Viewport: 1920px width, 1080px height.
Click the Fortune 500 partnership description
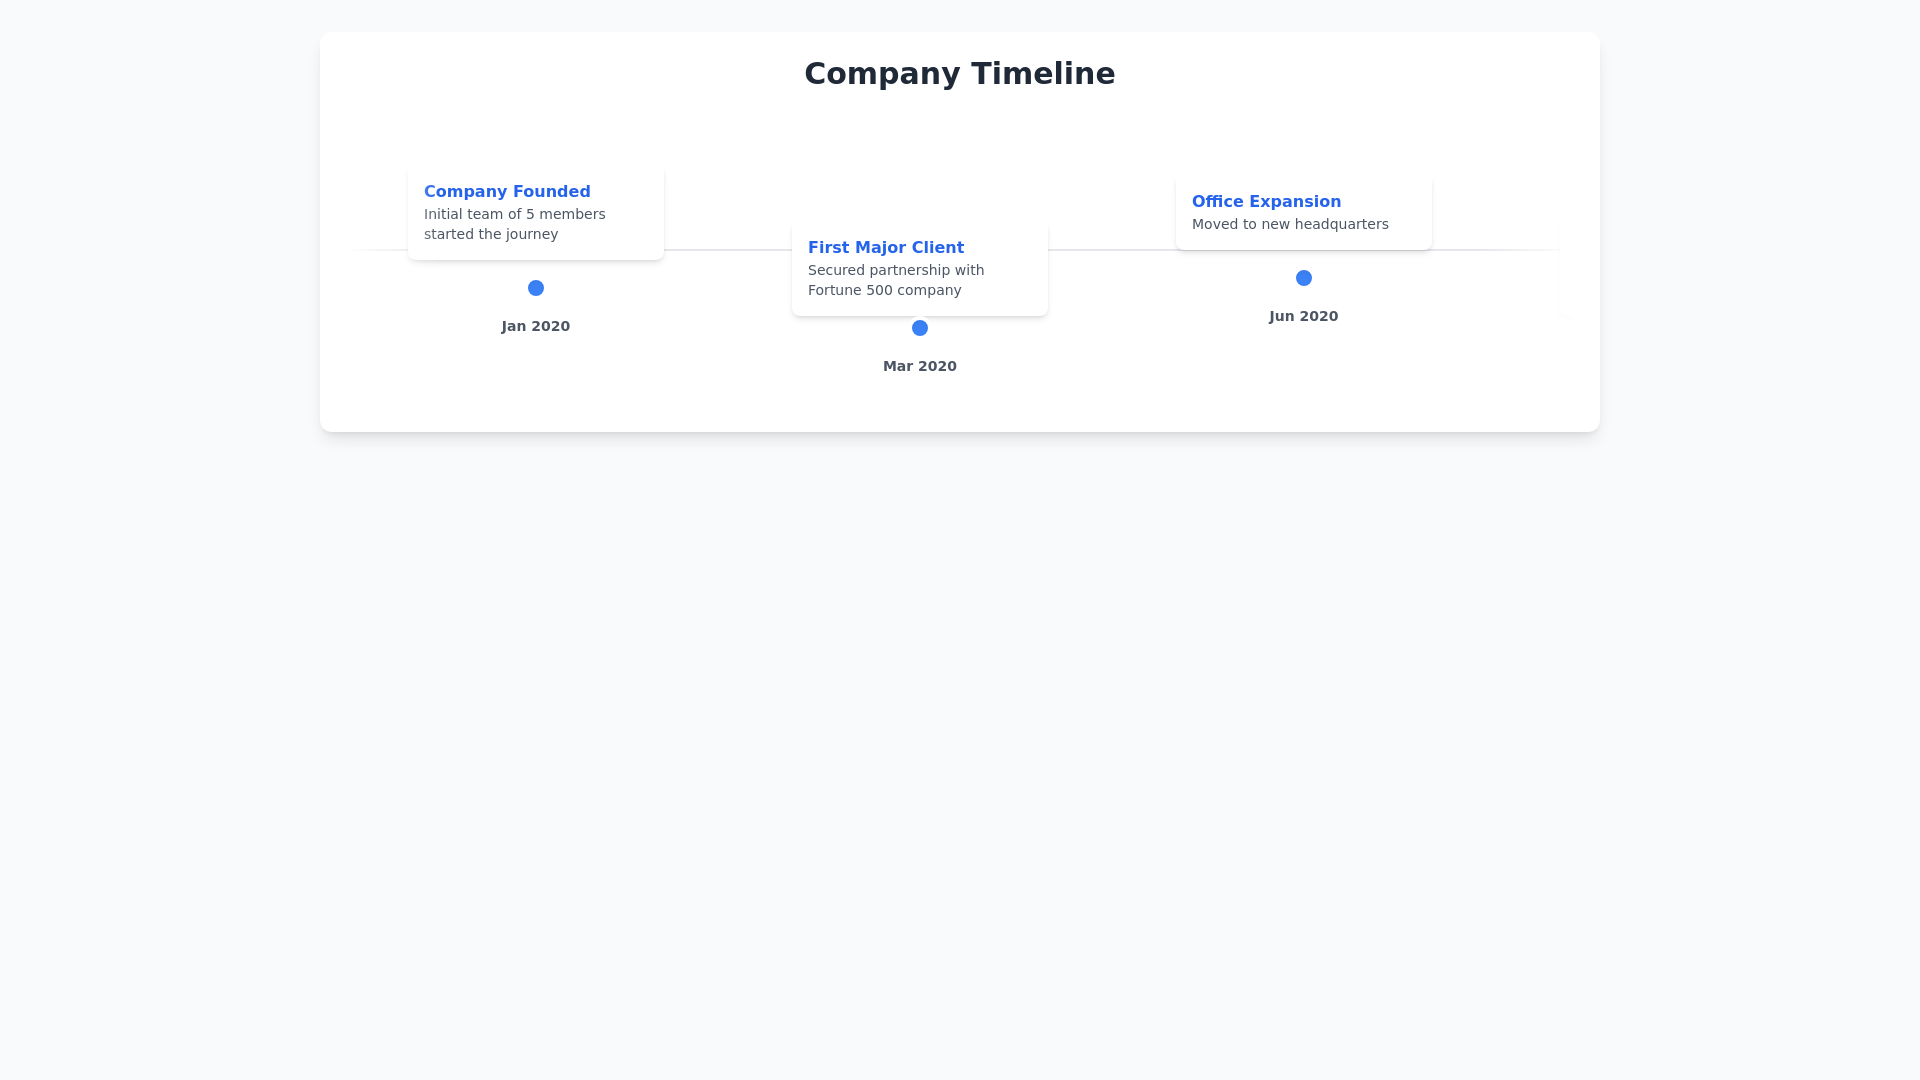(x=895, y=280)
